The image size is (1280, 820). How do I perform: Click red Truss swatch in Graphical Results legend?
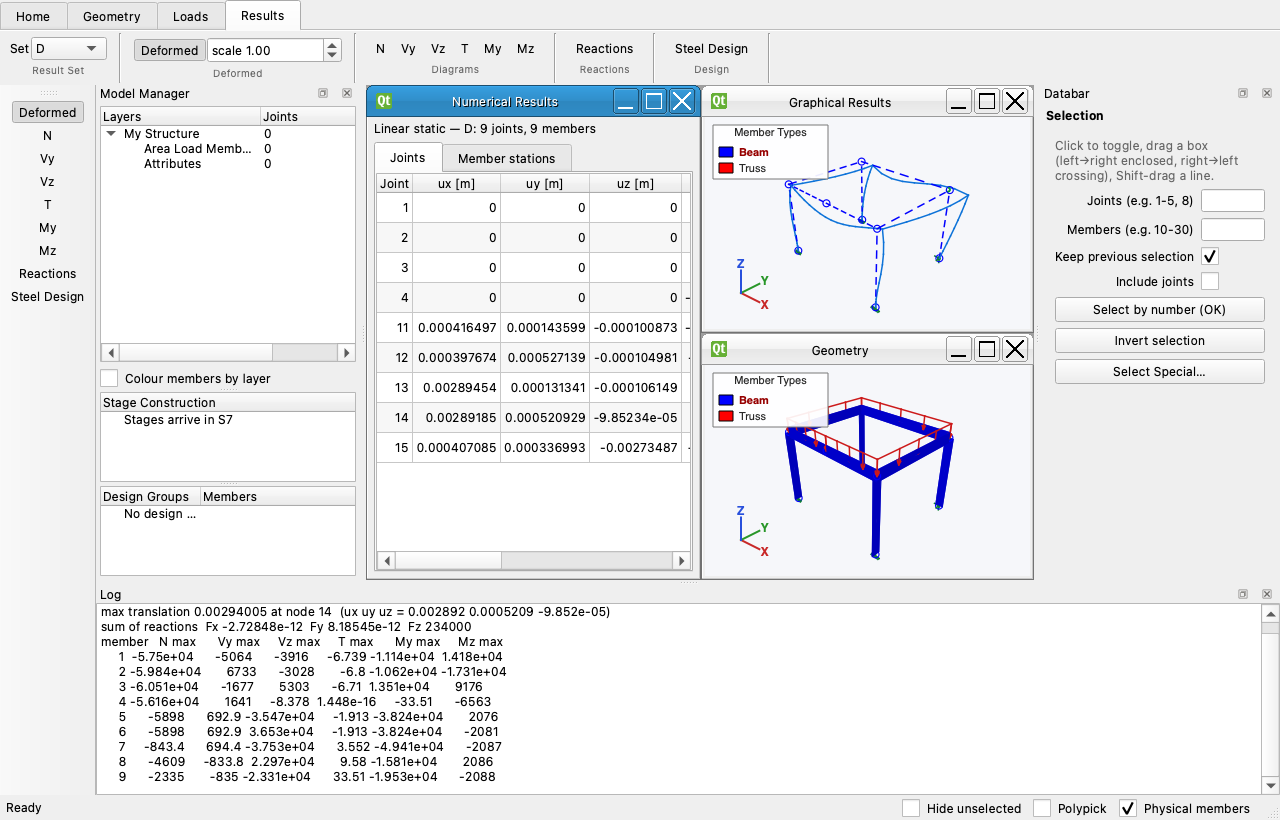725,168
